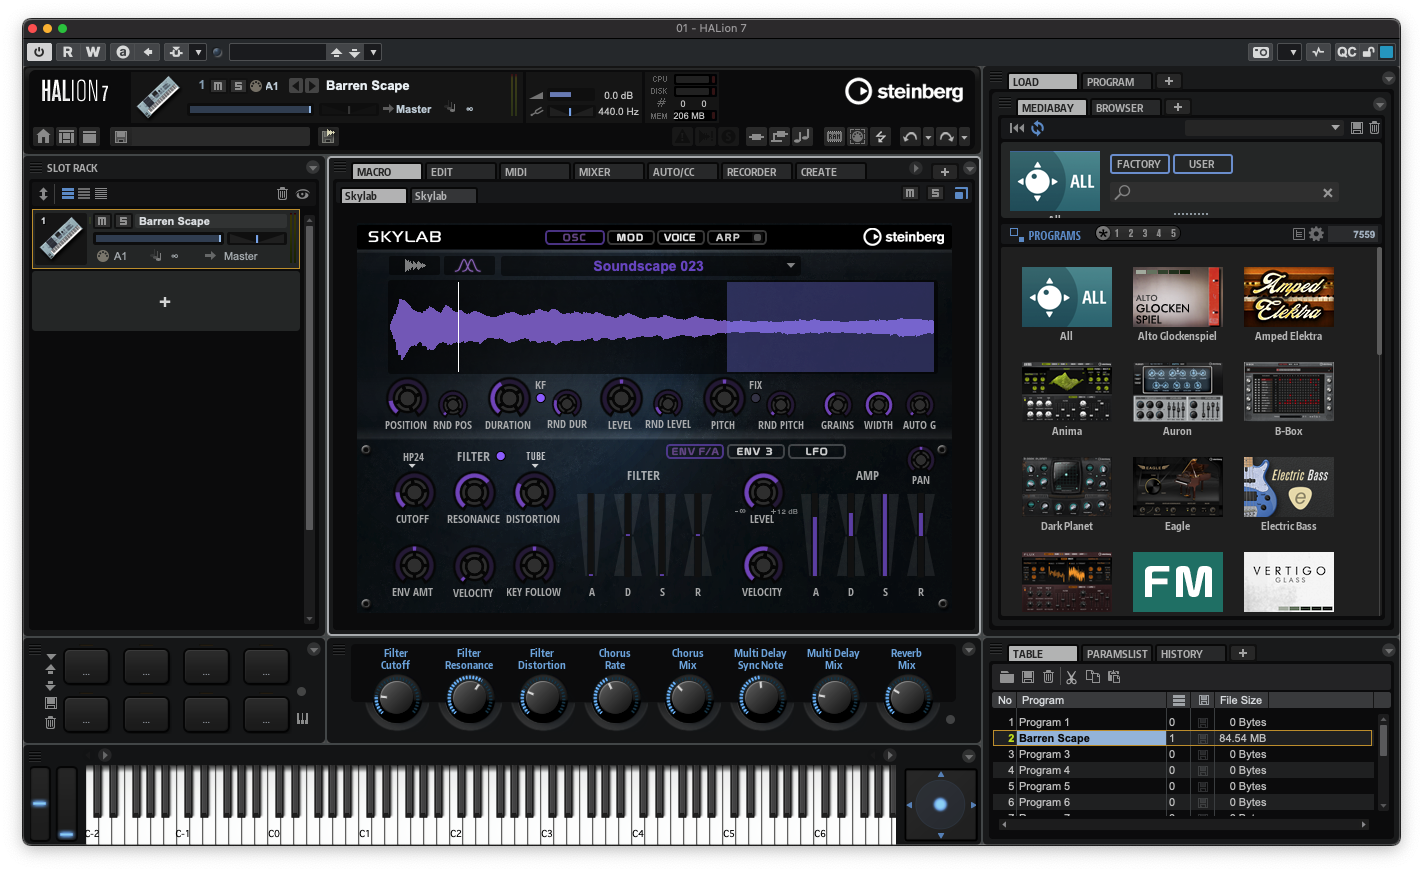The height and width of the screenshot is (872, 1423).
Task: Solo the Barren Scape slot in header
Action: point(238,86)
